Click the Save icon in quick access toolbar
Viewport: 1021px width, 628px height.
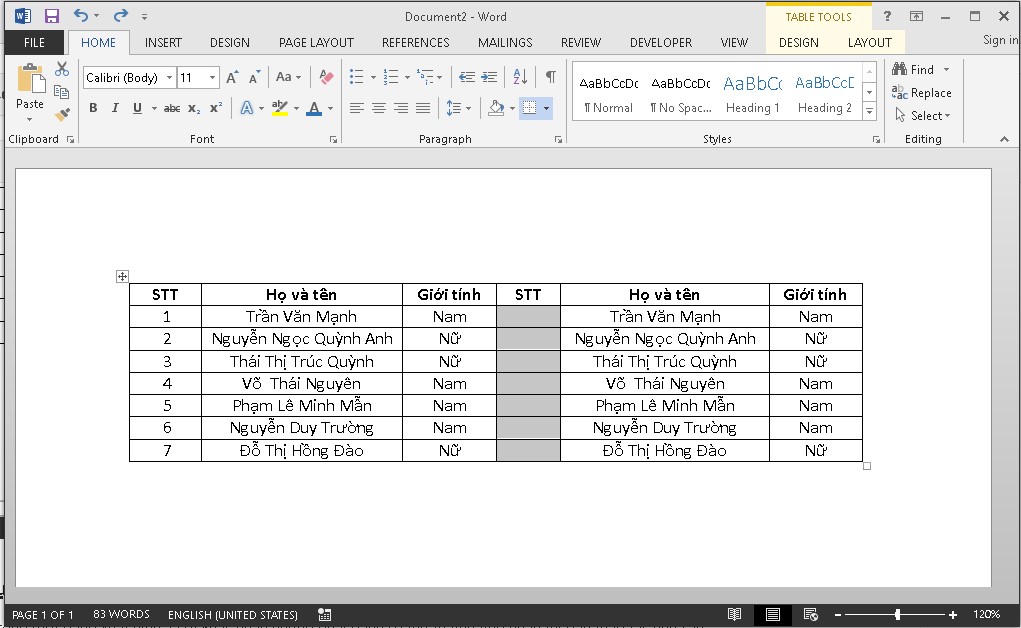pos(51,16)
